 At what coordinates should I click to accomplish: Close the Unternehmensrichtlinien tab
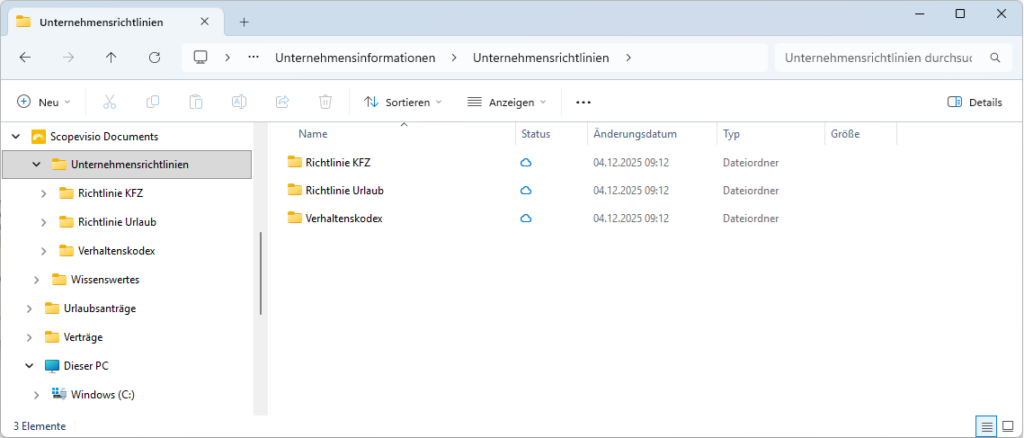[204, 22]
